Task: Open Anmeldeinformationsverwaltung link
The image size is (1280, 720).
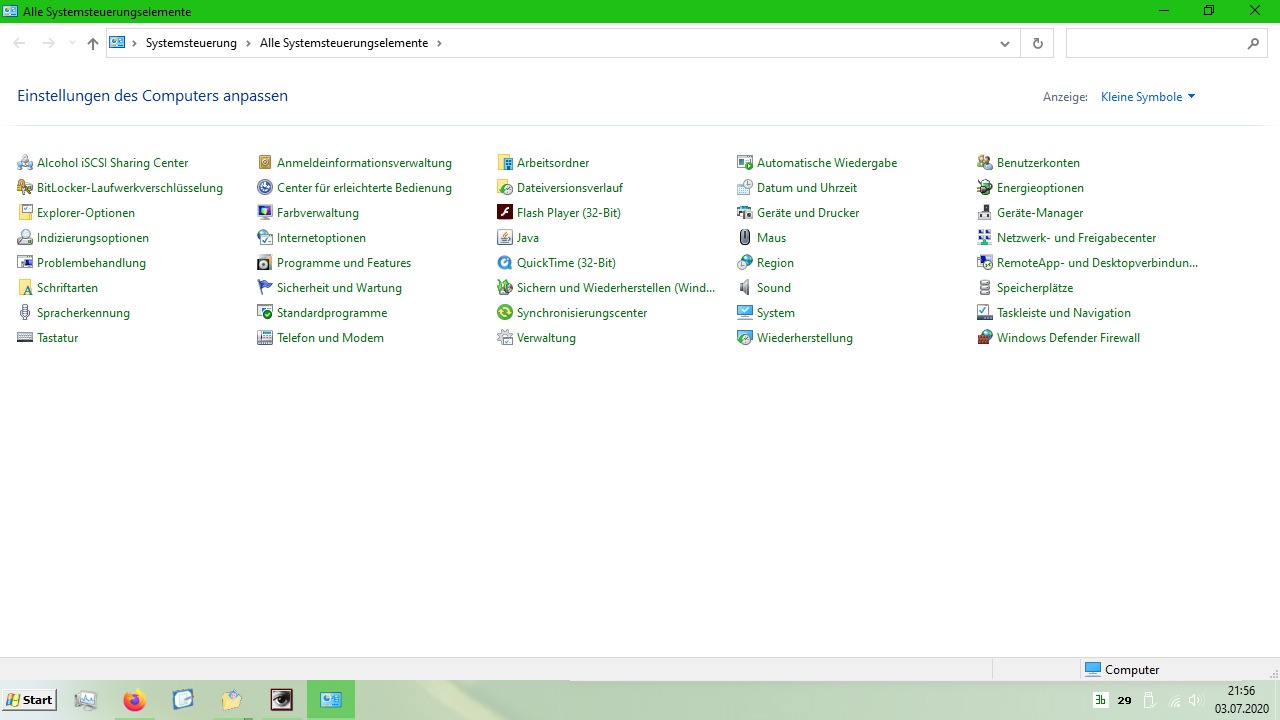Action: pyautogui.click(x=364, y=163)
